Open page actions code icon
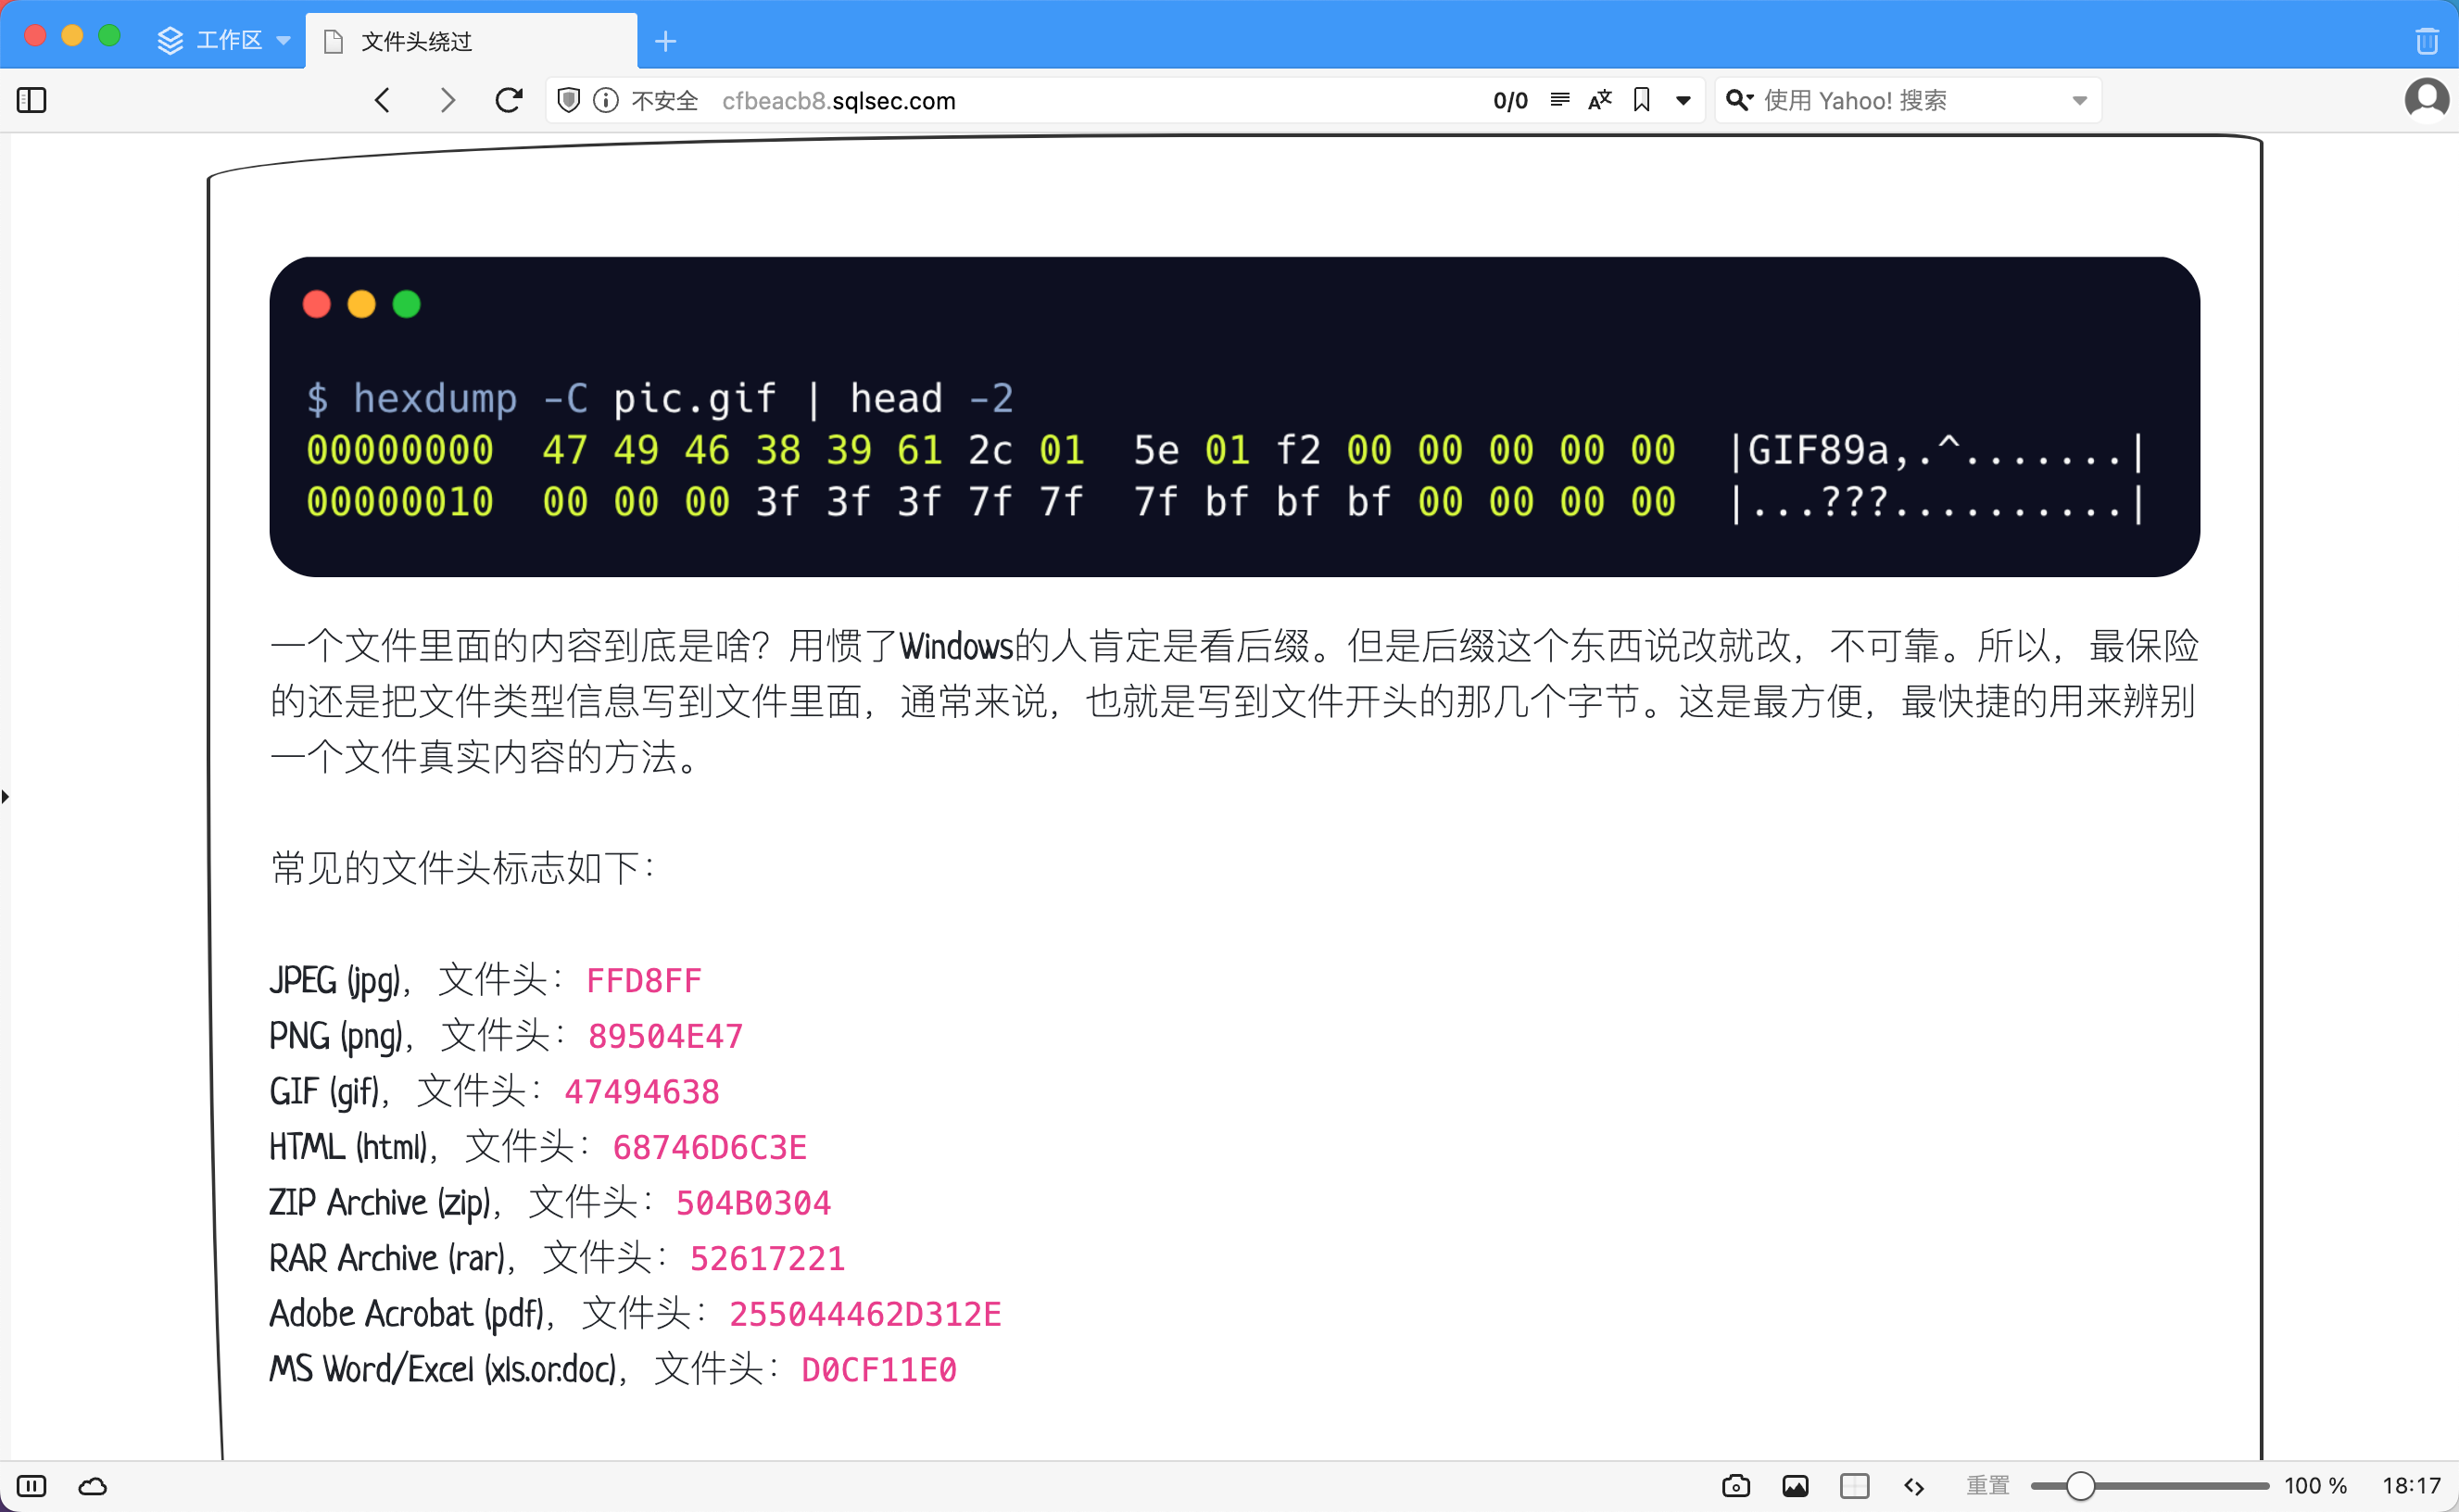 click(1914, 1486)
